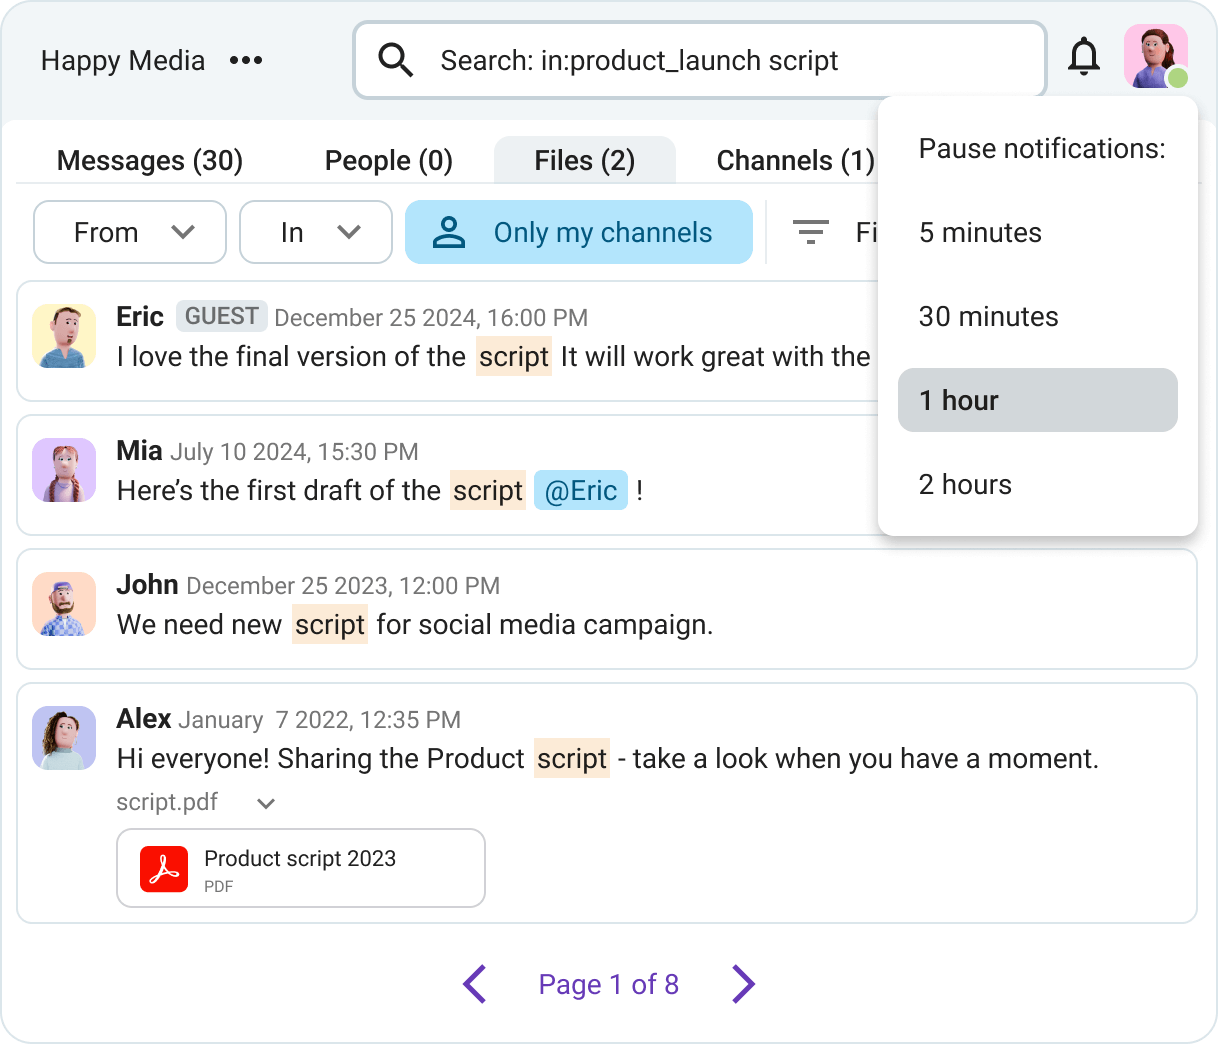Open the PDF icon on Product script 2023
The height and width of the screenshot is (1044, 1218).
click(166, 868)
